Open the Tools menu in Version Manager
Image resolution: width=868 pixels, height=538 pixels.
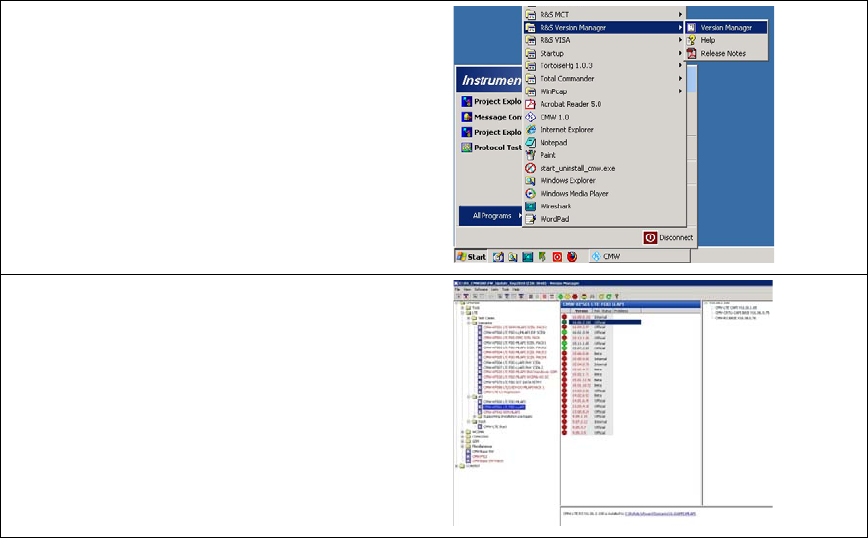505,289
